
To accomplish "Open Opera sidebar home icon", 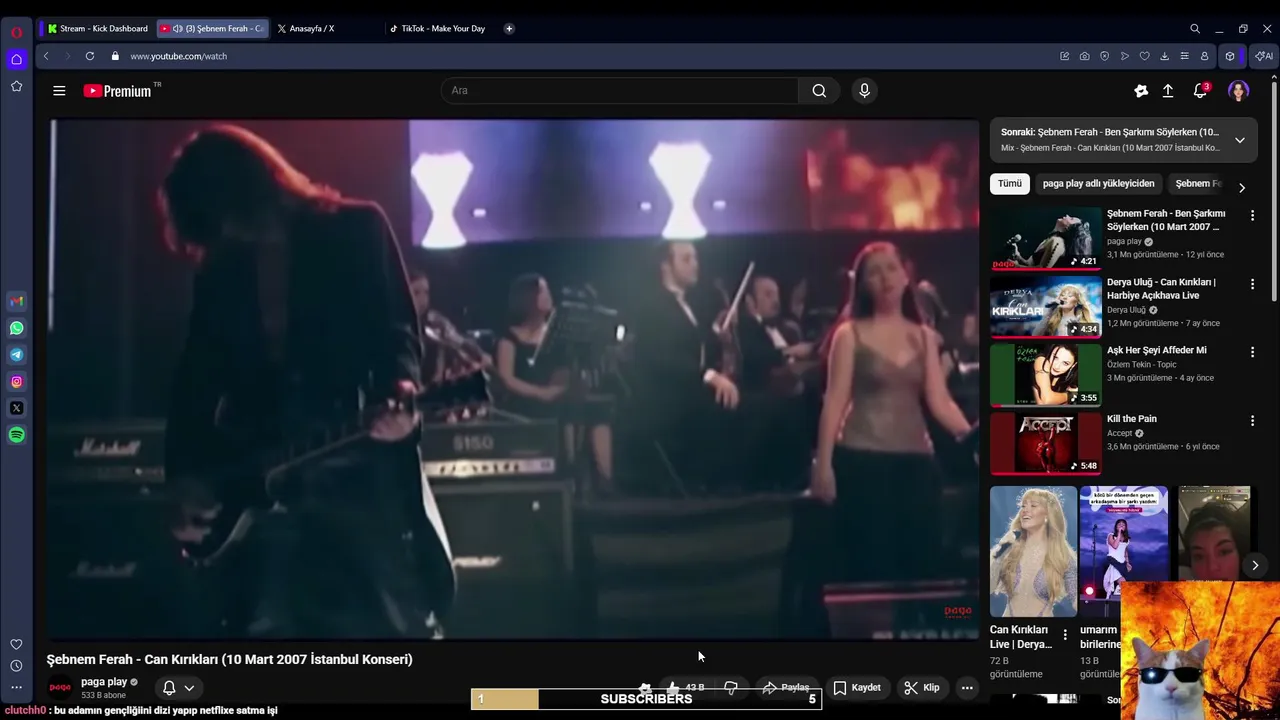I will click(x=16, y=59).
